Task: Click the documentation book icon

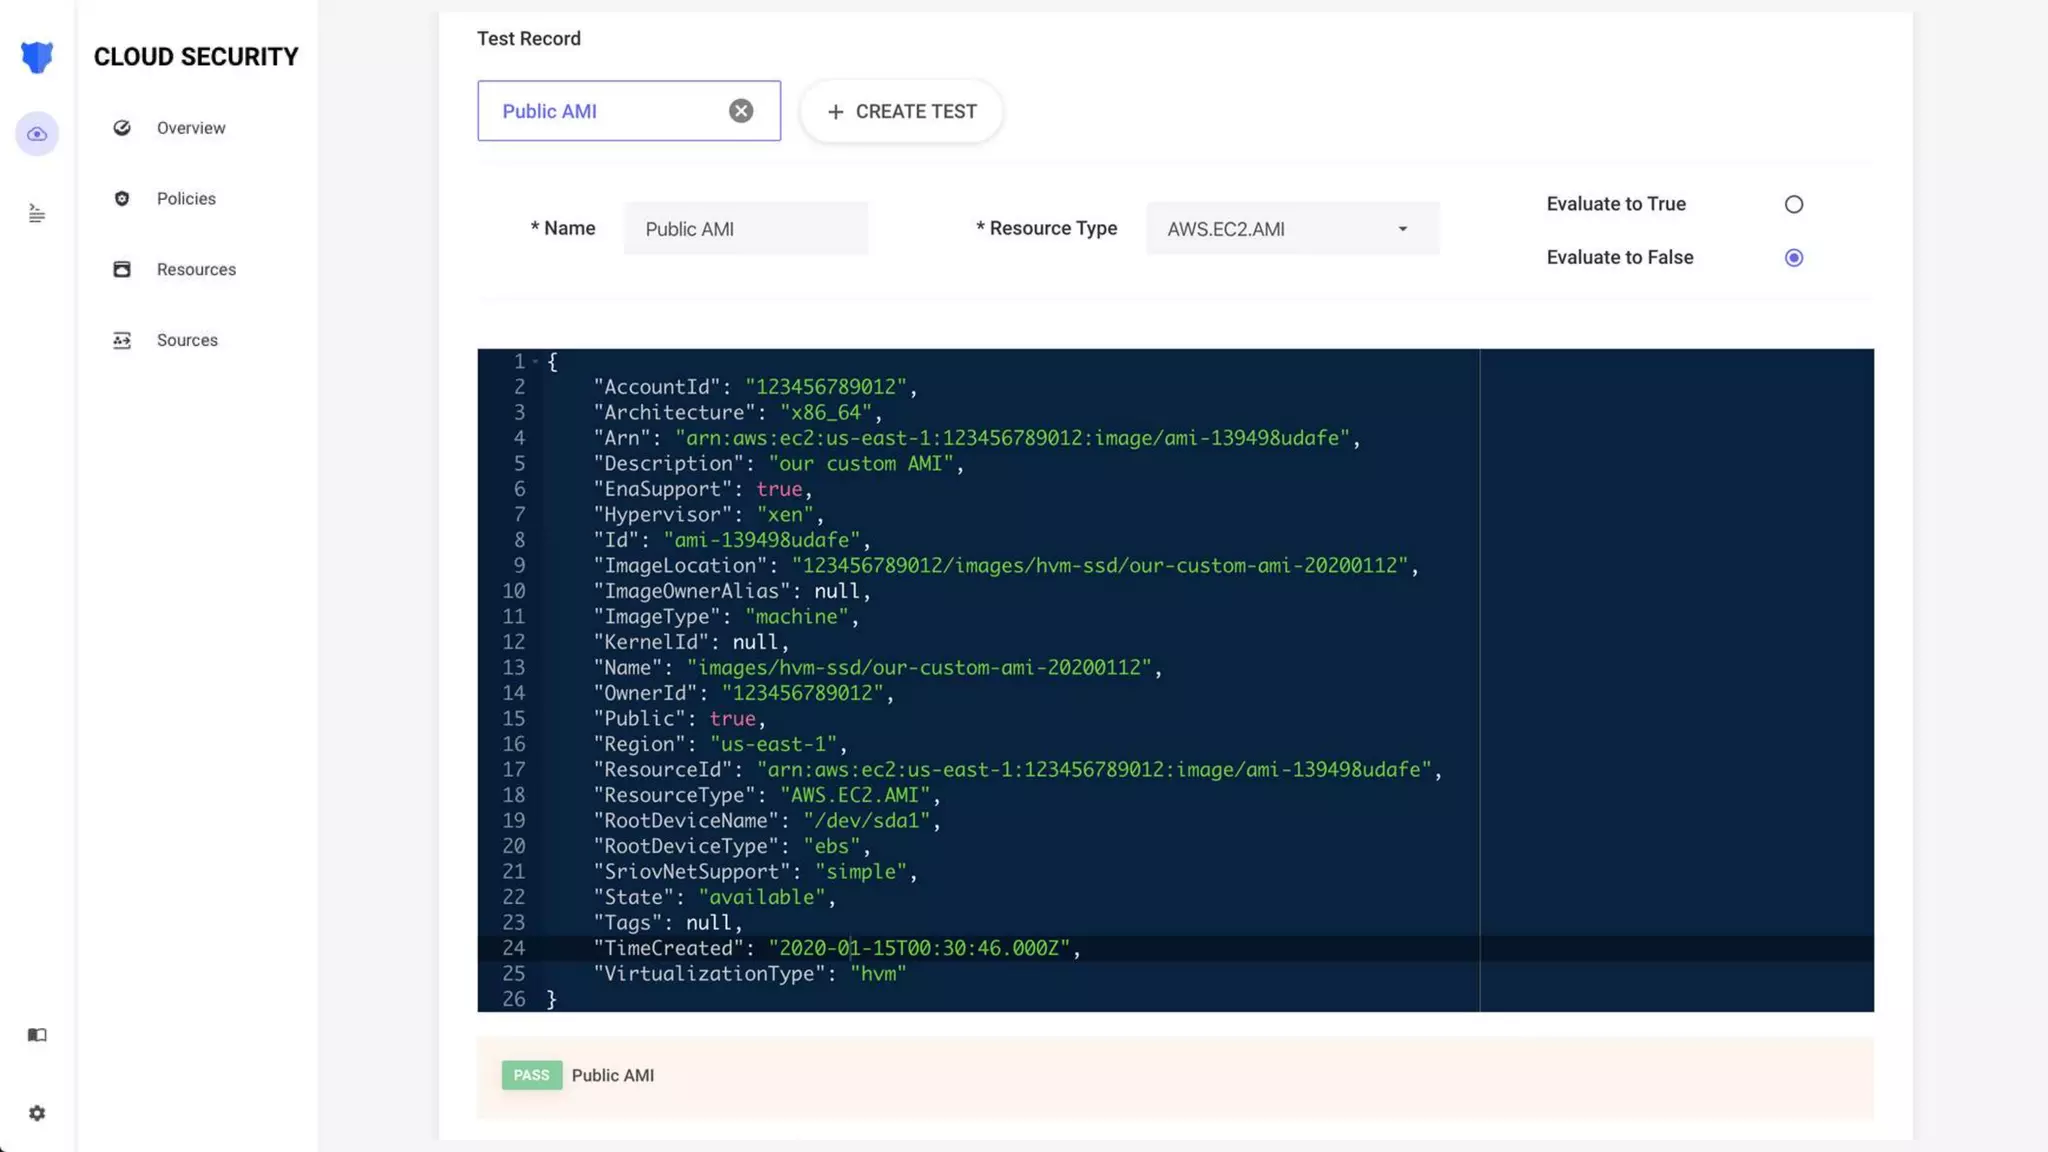Action: pyautogui.click(x=37, y=1035)
